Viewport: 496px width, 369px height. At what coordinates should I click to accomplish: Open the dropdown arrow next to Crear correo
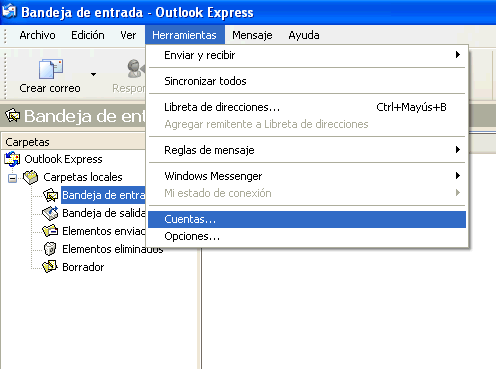click(x=94, y=74)
